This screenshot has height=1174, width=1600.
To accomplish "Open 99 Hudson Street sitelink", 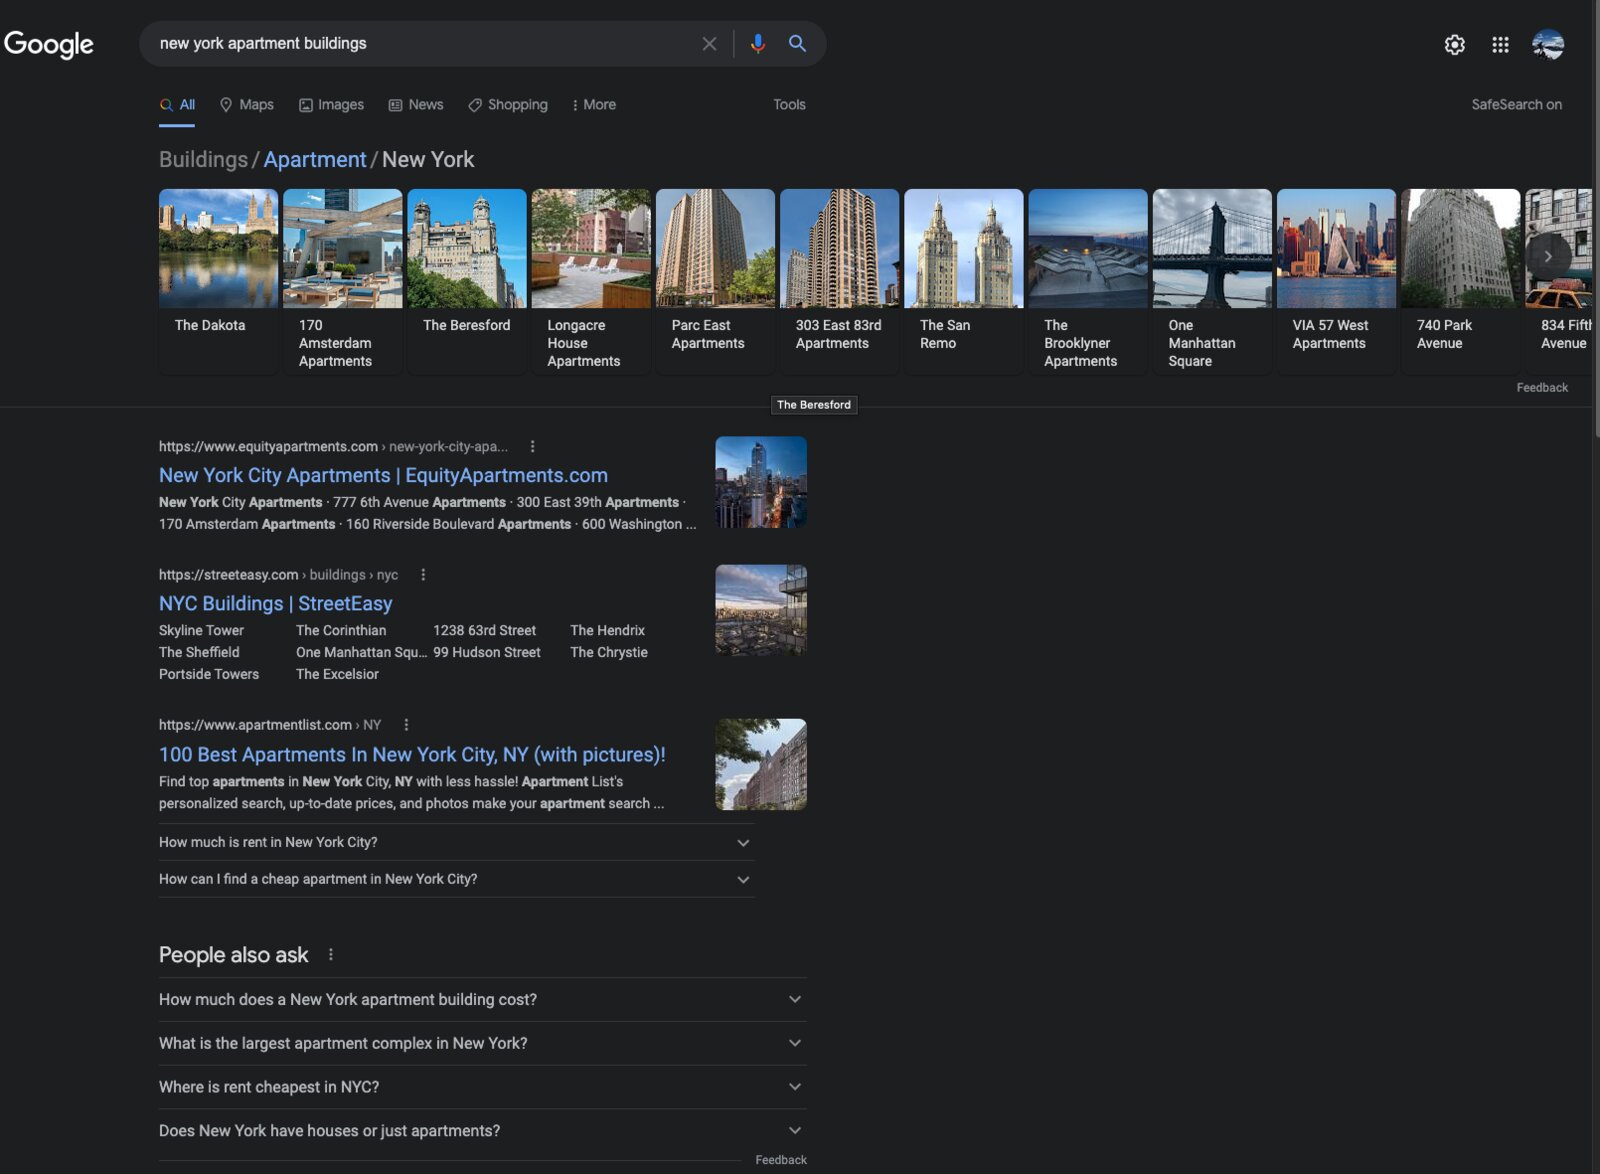I will (x=487, y=653).
